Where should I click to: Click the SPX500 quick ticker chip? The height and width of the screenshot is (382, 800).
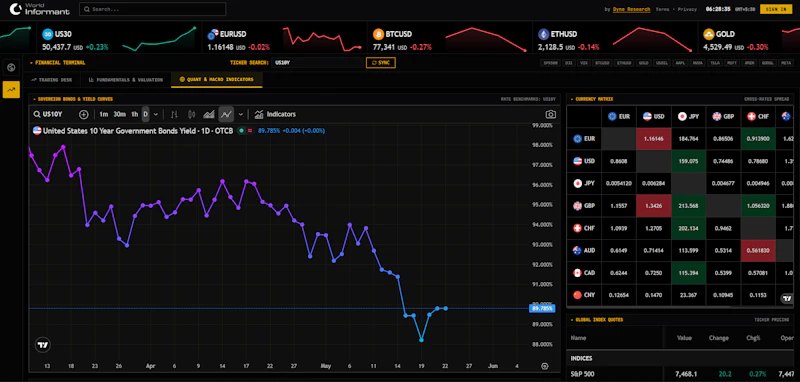pyautogui.click(x=551, y=63)
